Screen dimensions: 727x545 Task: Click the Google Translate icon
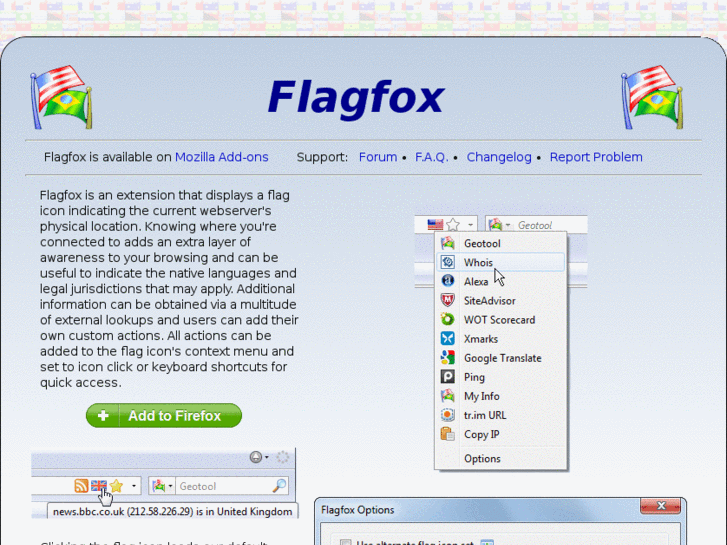tap(447, 358)
